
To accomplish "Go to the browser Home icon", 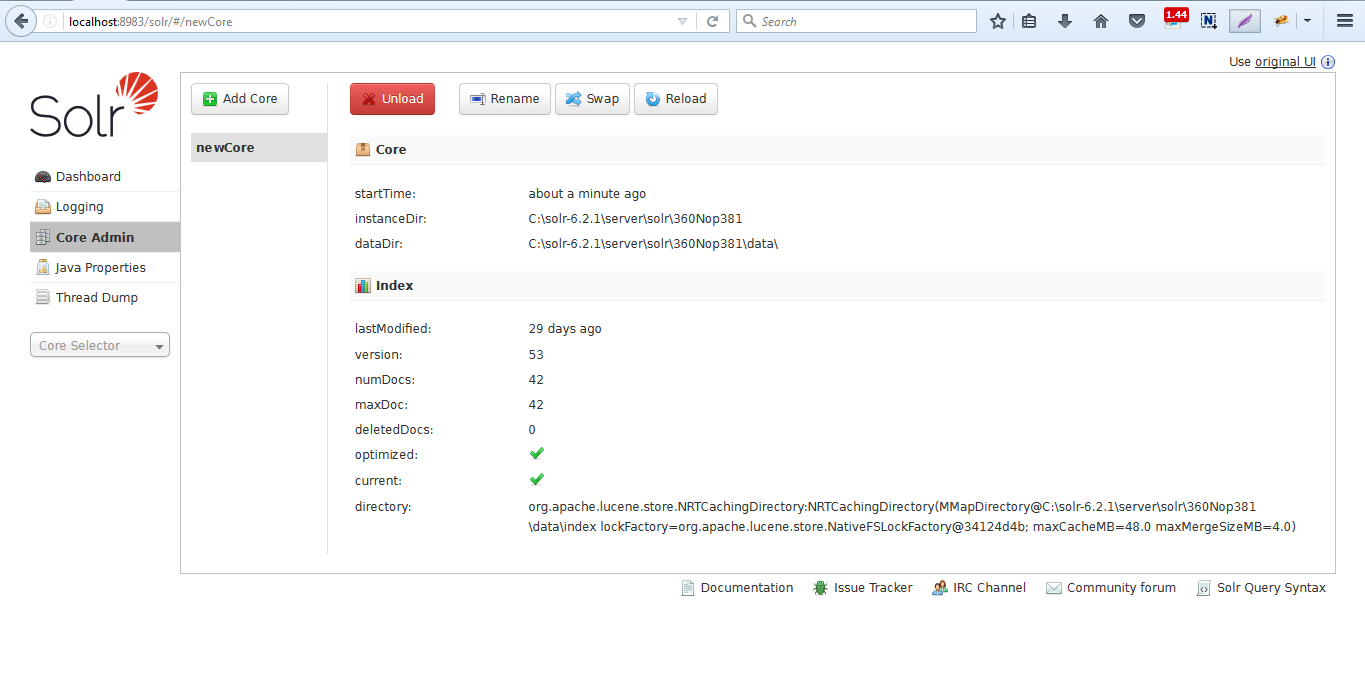I will (x=1101, y=21).
